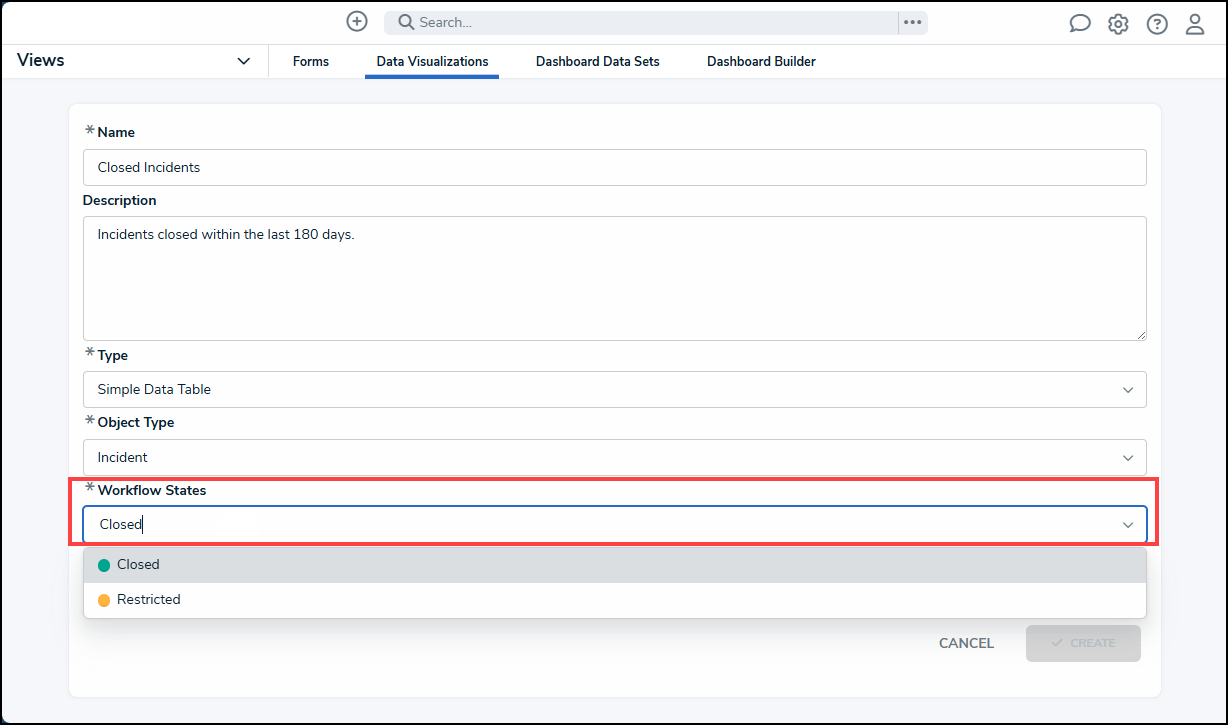Viewport: 1228px width, 725px height.
Task: Click the search magnifier icon
Action: pyautogui.click(x=406, y=22)
